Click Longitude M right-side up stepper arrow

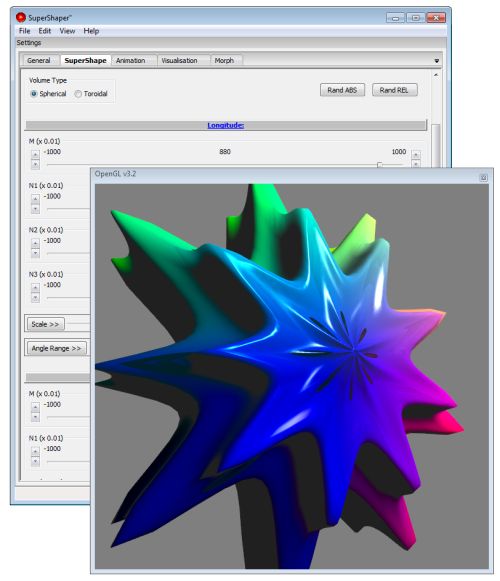click(x=416, y=154)
